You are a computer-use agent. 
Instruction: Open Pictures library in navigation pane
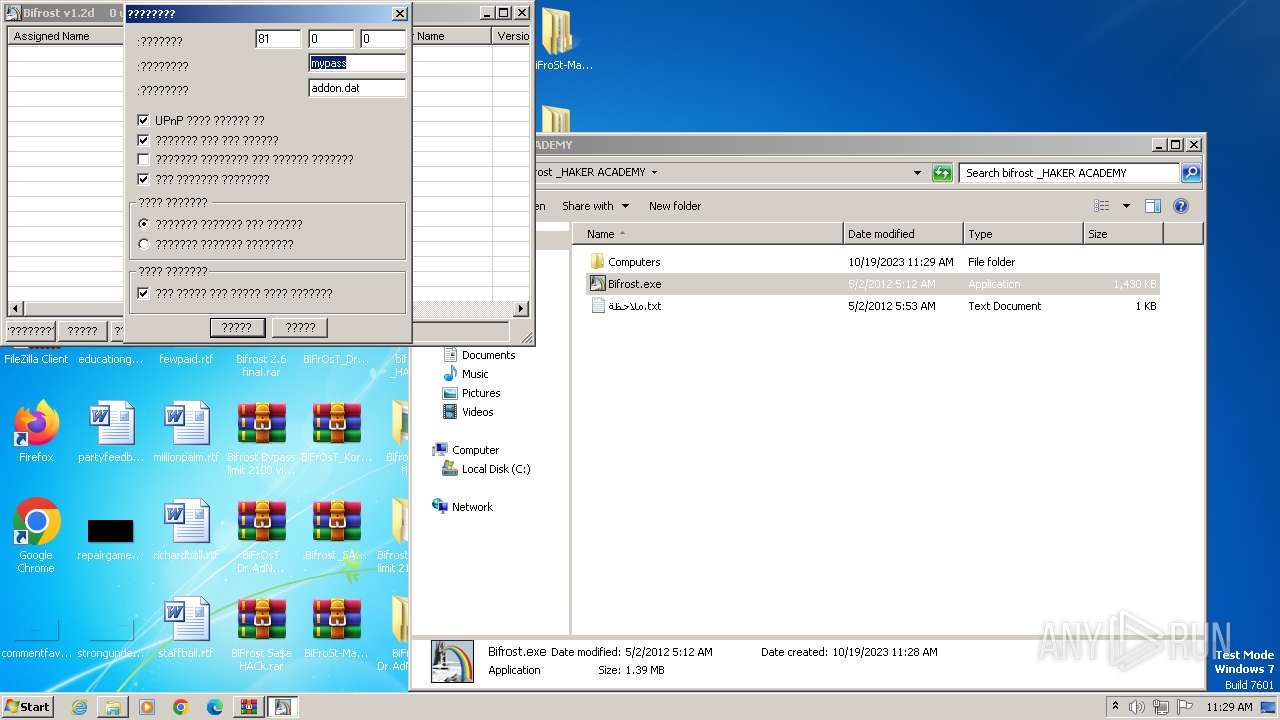click(471, 393)
